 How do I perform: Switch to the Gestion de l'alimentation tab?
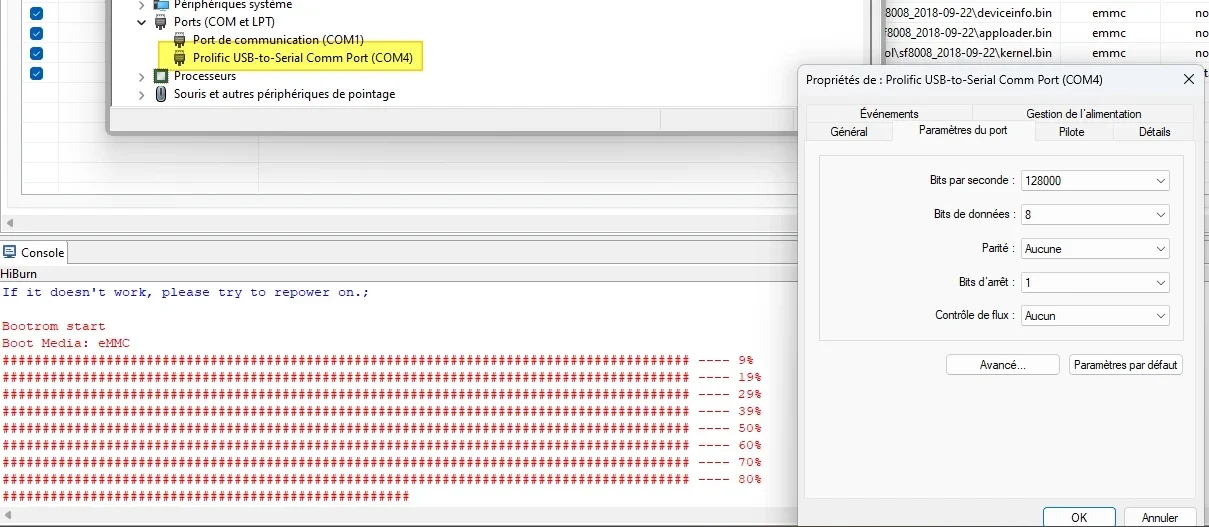[1083, 114]
